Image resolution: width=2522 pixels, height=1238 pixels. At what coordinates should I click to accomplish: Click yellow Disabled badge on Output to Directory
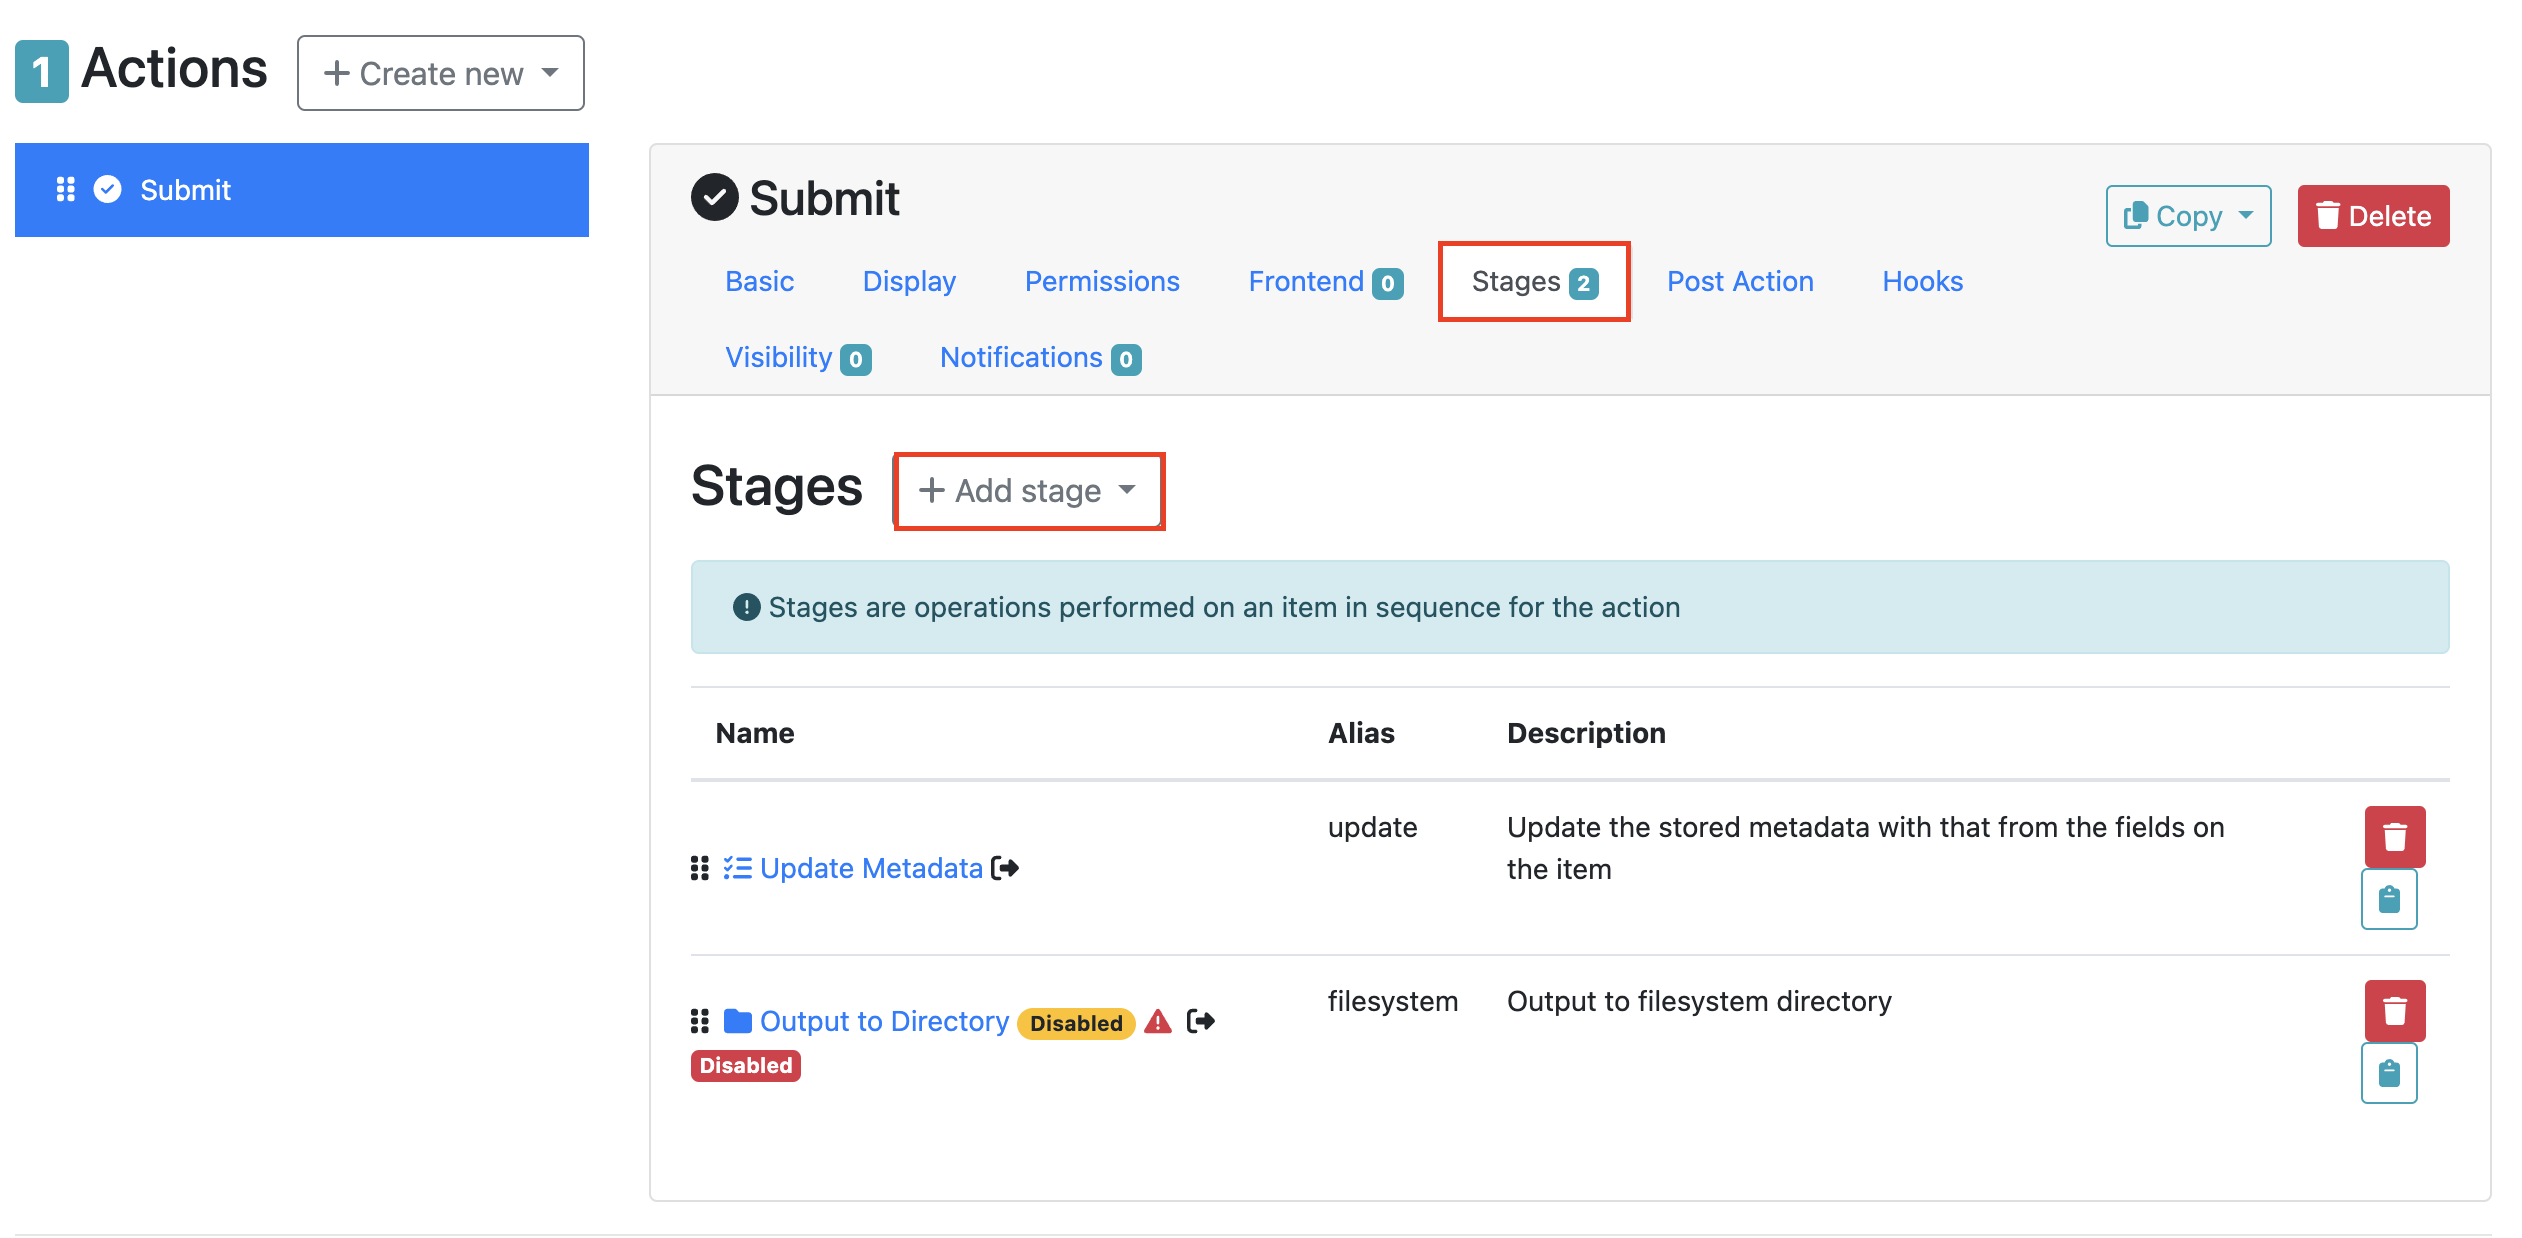pyautogui.click(x=1075, y=1023)
